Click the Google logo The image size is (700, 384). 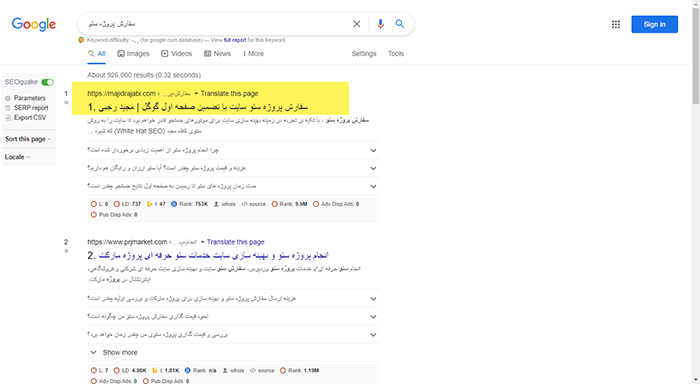pyautogui.click(x=33, y=24)
